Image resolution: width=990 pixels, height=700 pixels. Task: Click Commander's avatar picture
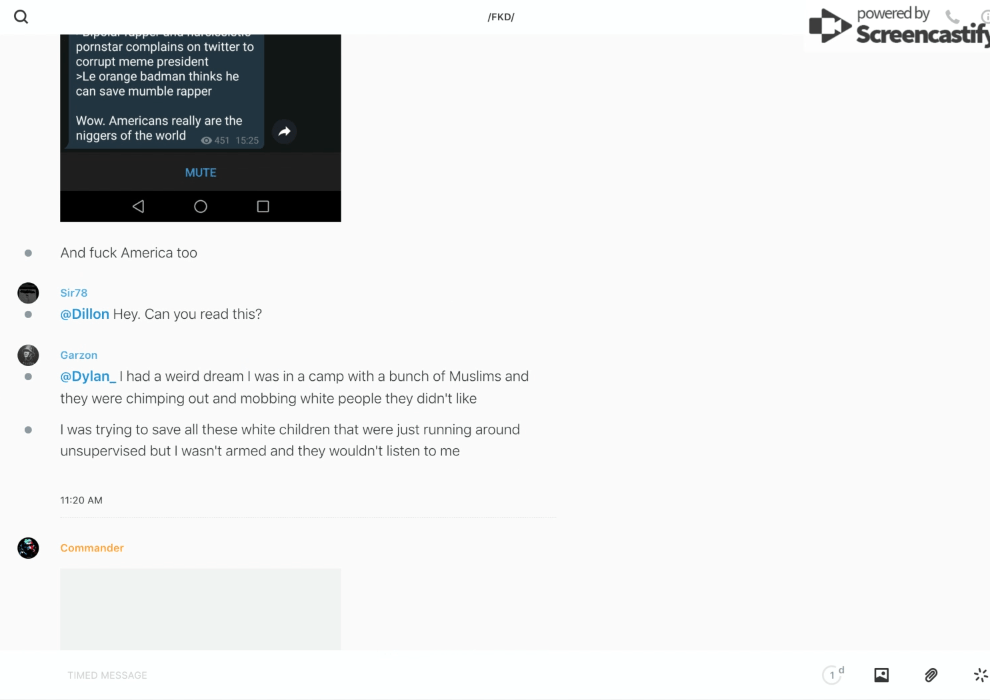pyautogui.click(x=28, y=548)
